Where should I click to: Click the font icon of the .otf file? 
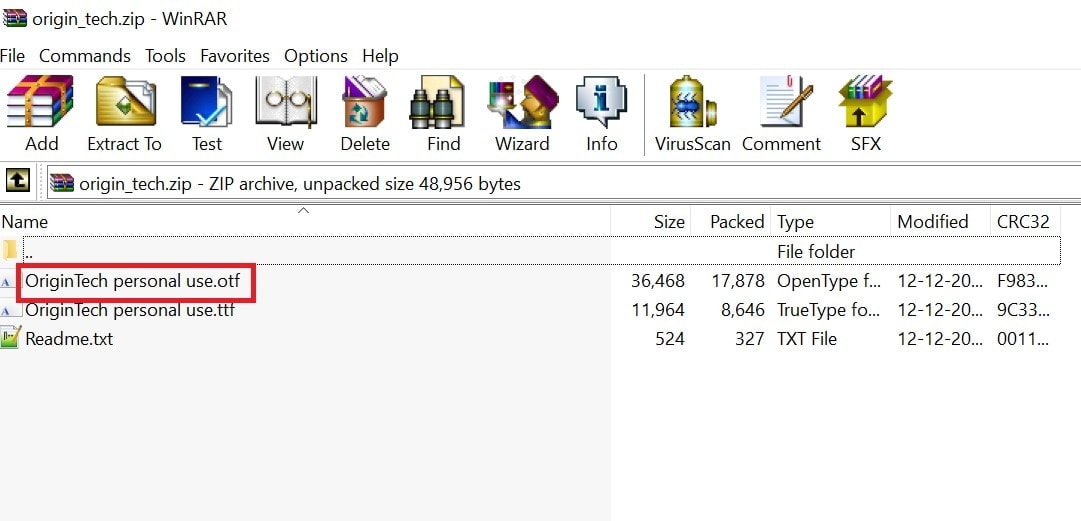[x=8, y=282]
